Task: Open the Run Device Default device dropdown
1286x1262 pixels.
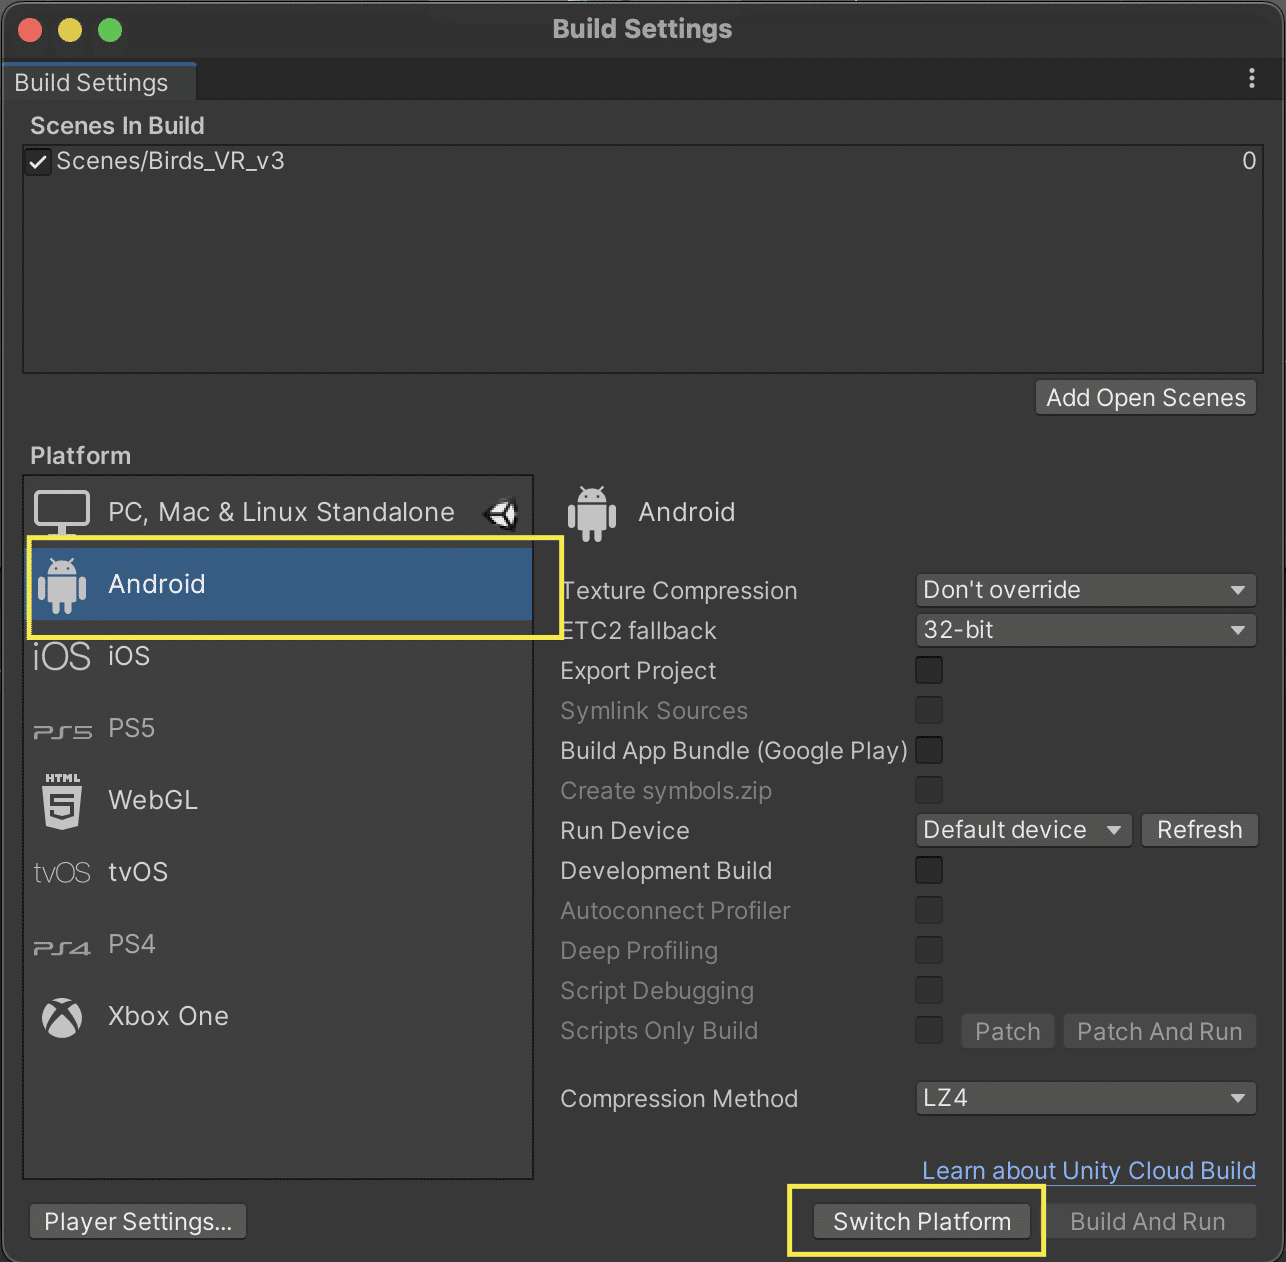Action: coord(1024,830)
